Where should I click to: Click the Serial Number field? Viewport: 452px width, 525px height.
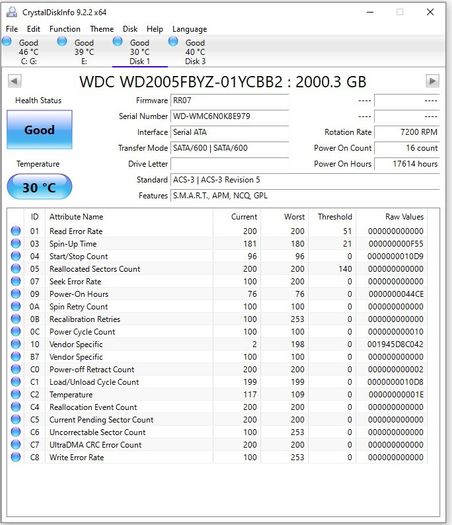tap(230, 116)
